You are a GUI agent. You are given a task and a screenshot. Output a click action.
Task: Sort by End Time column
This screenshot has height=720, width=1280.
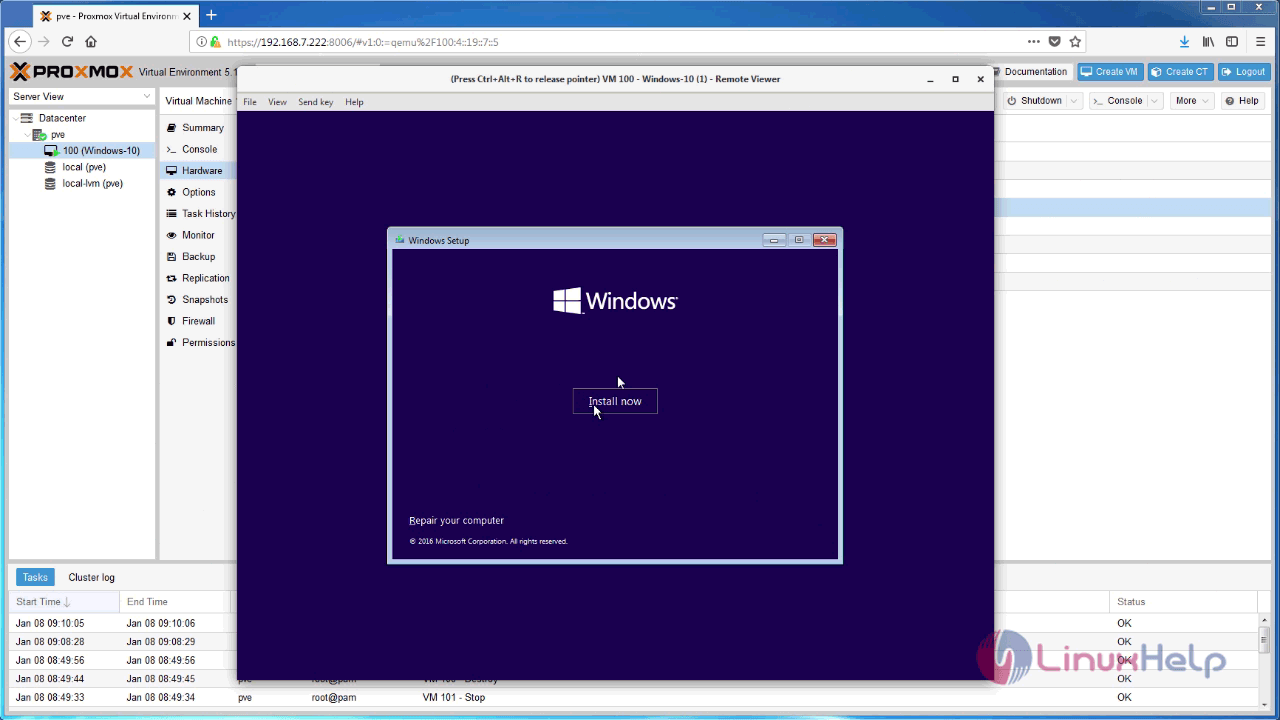[x=175, y=602]
